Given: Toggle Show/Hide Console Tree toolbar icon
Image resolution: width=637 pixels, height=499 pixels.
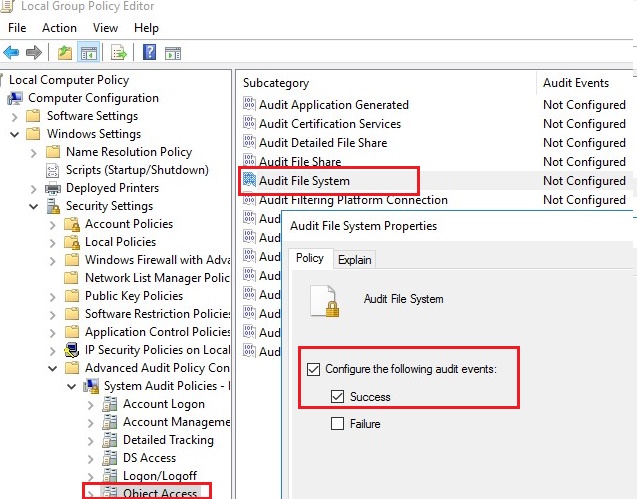Looking at the screenshot, I should 88,52.
